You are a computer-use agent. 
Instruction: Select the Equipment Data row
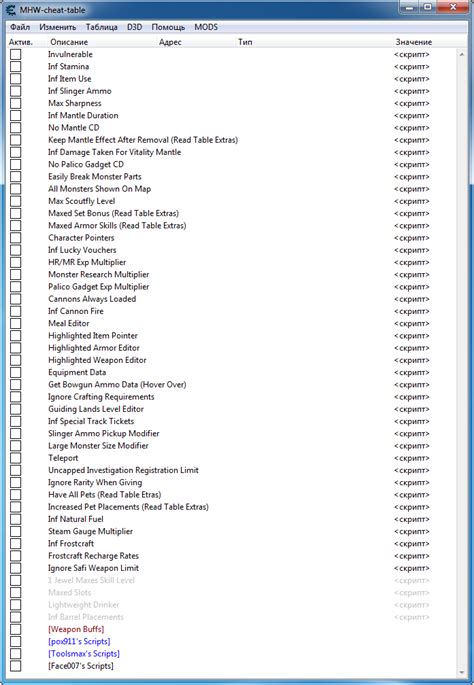coord(77,372)
